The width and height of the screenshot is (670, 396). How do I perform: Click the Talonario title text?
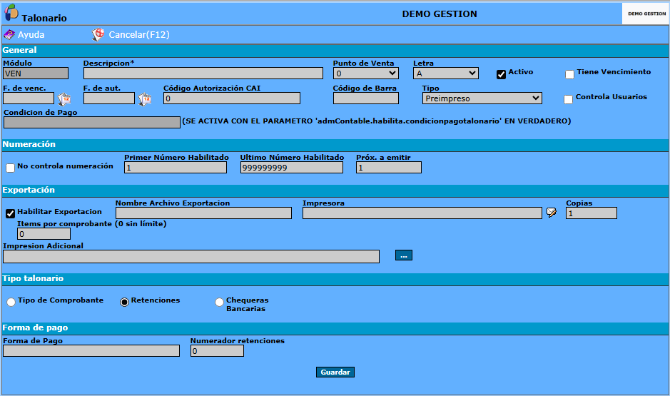(x=44, y=18)
